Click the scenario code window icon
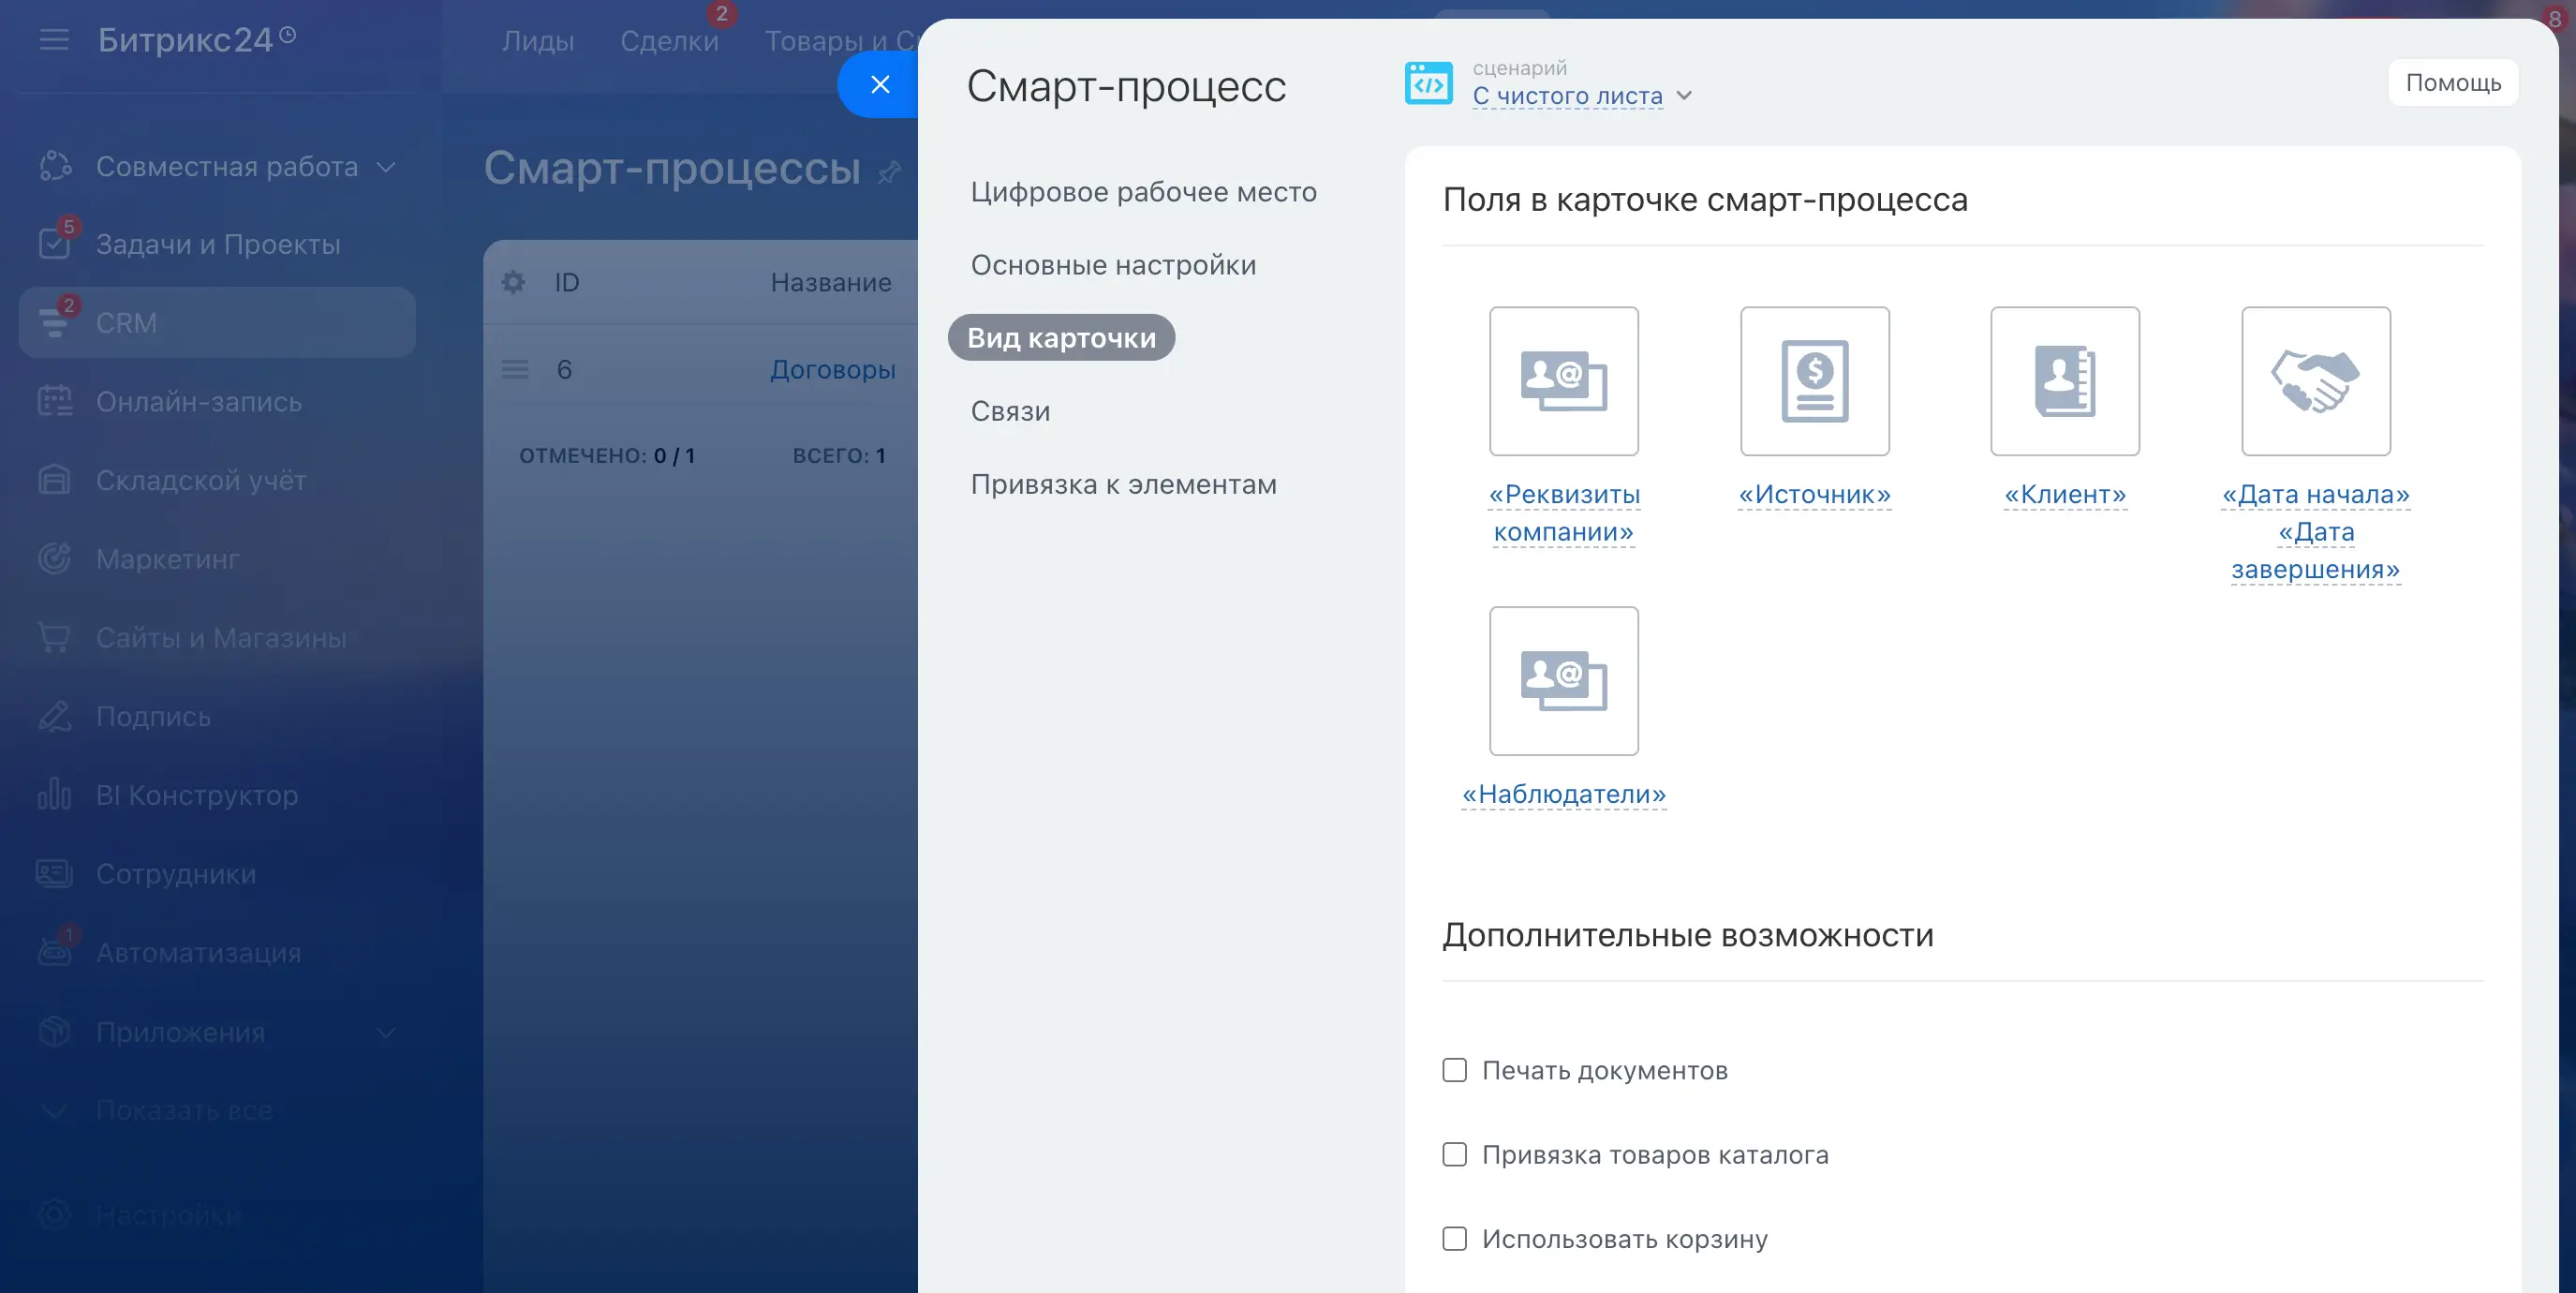 point(1428,83)
